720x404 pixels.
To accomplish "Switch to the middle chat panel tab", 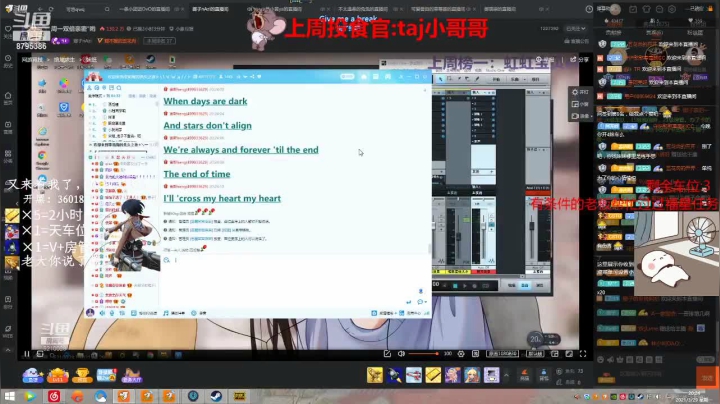I will point(654,33).
